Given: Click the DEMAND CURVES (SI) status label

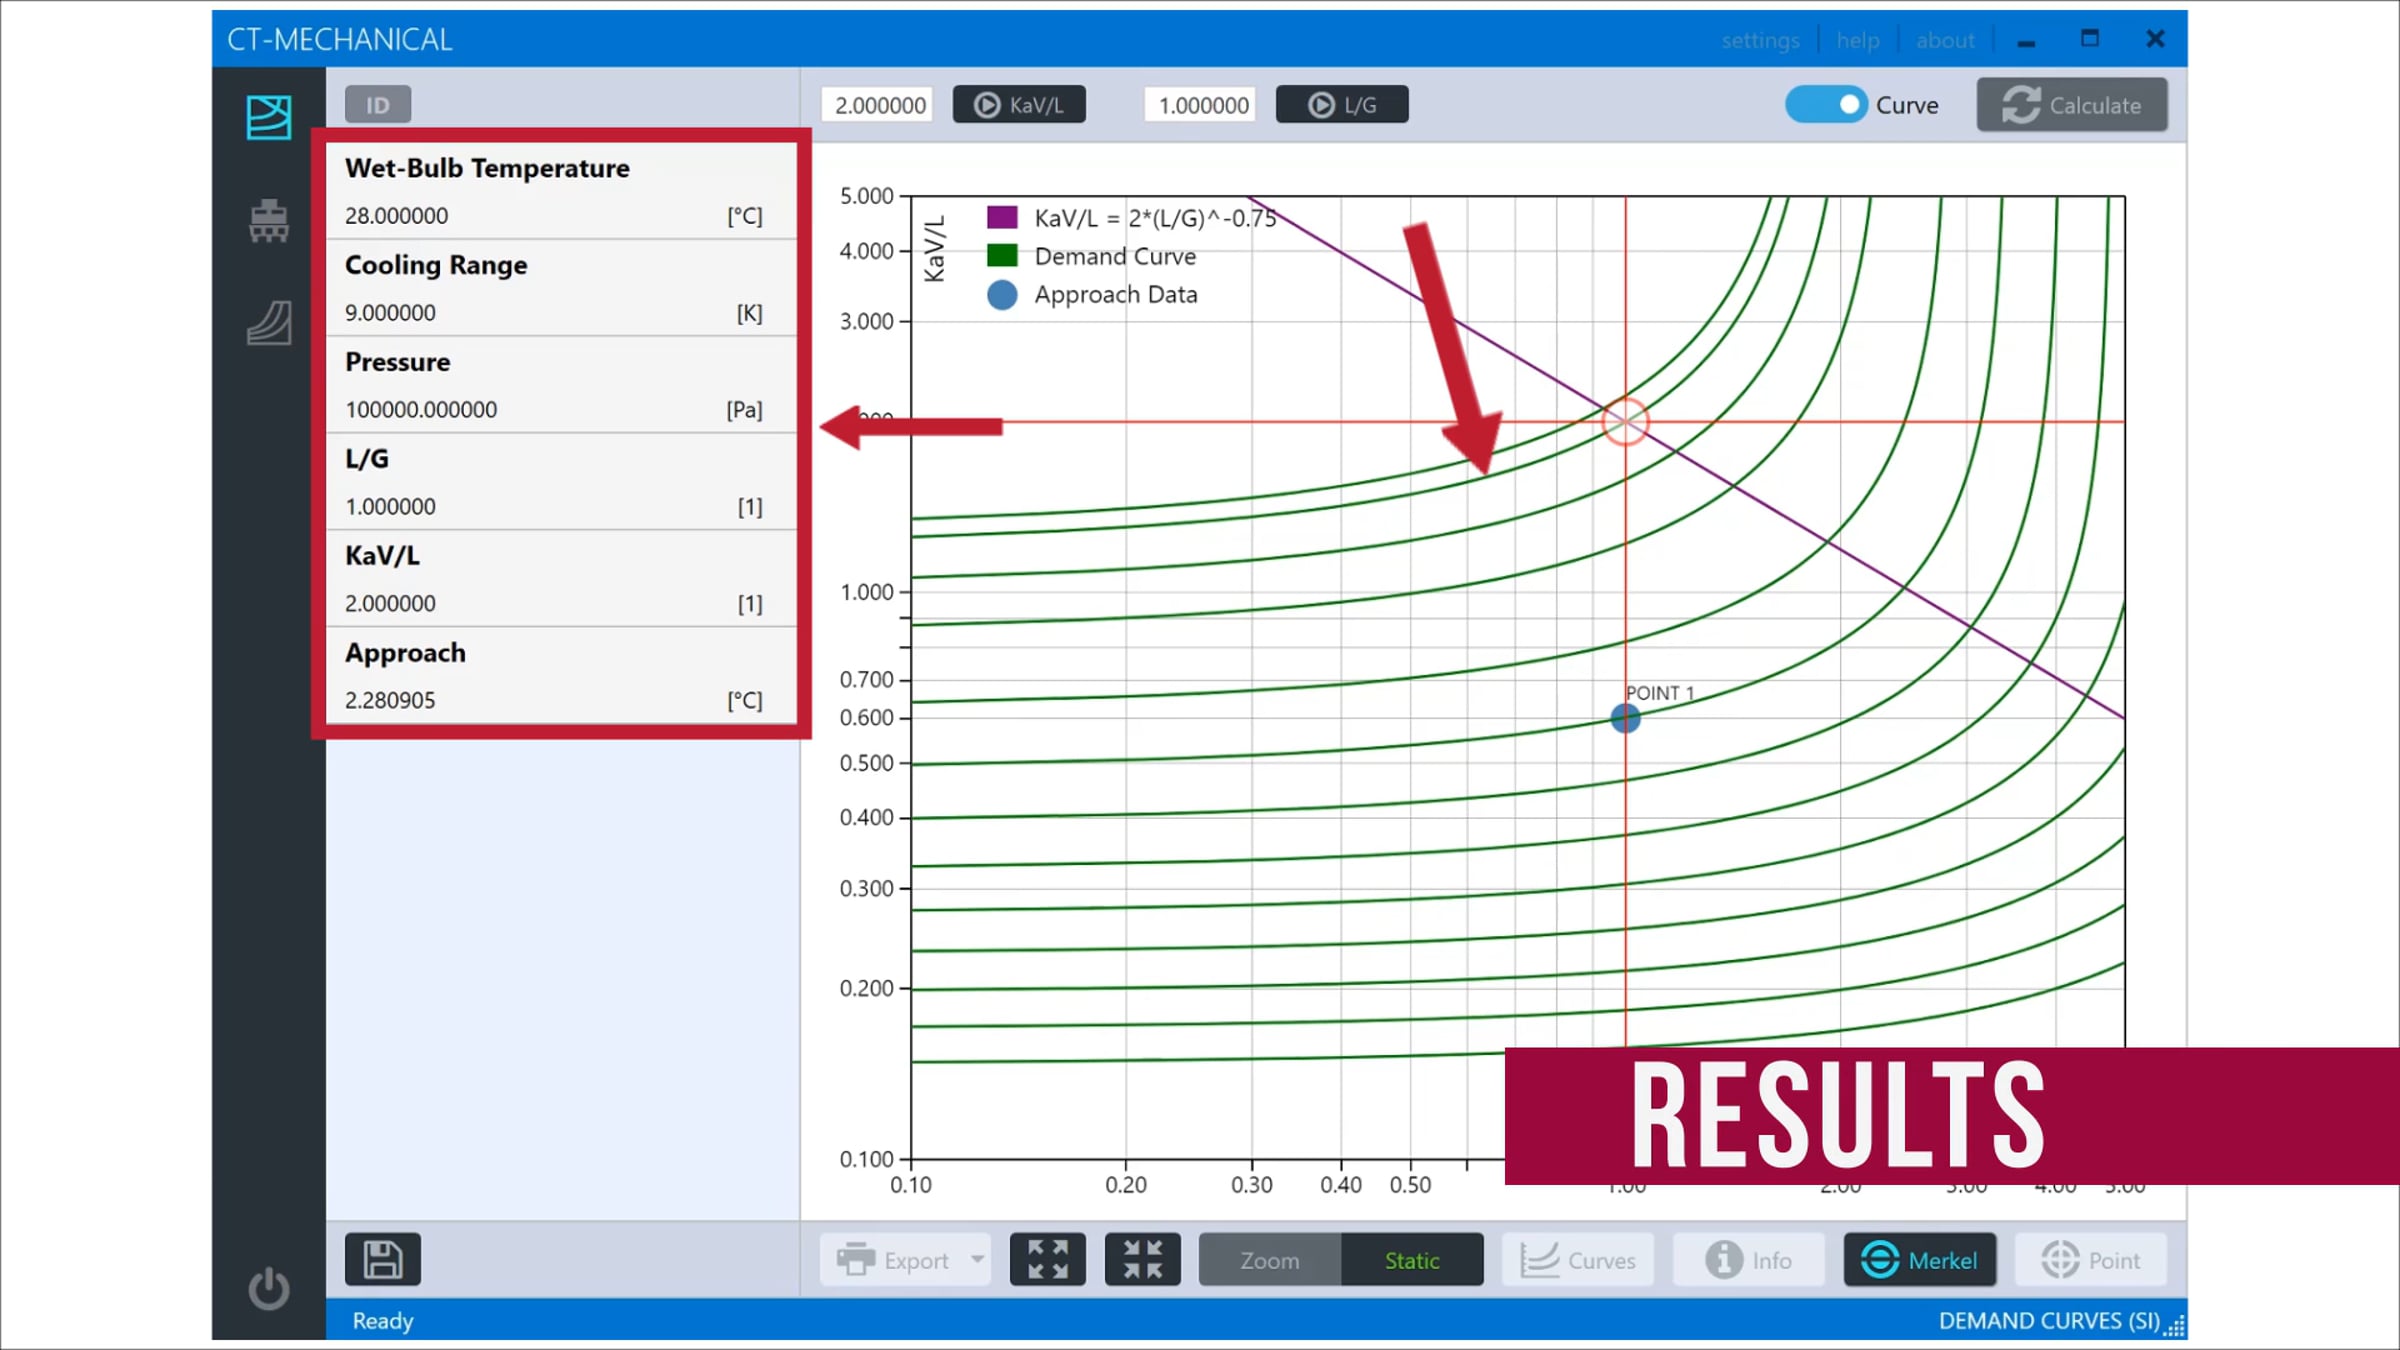Looking at the screenshot, I should 2049,1321.
